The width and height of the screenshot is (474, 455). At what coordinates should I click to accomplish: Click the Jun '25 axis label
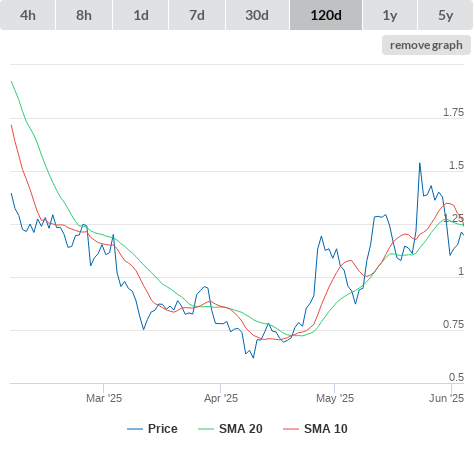[446, 398]
